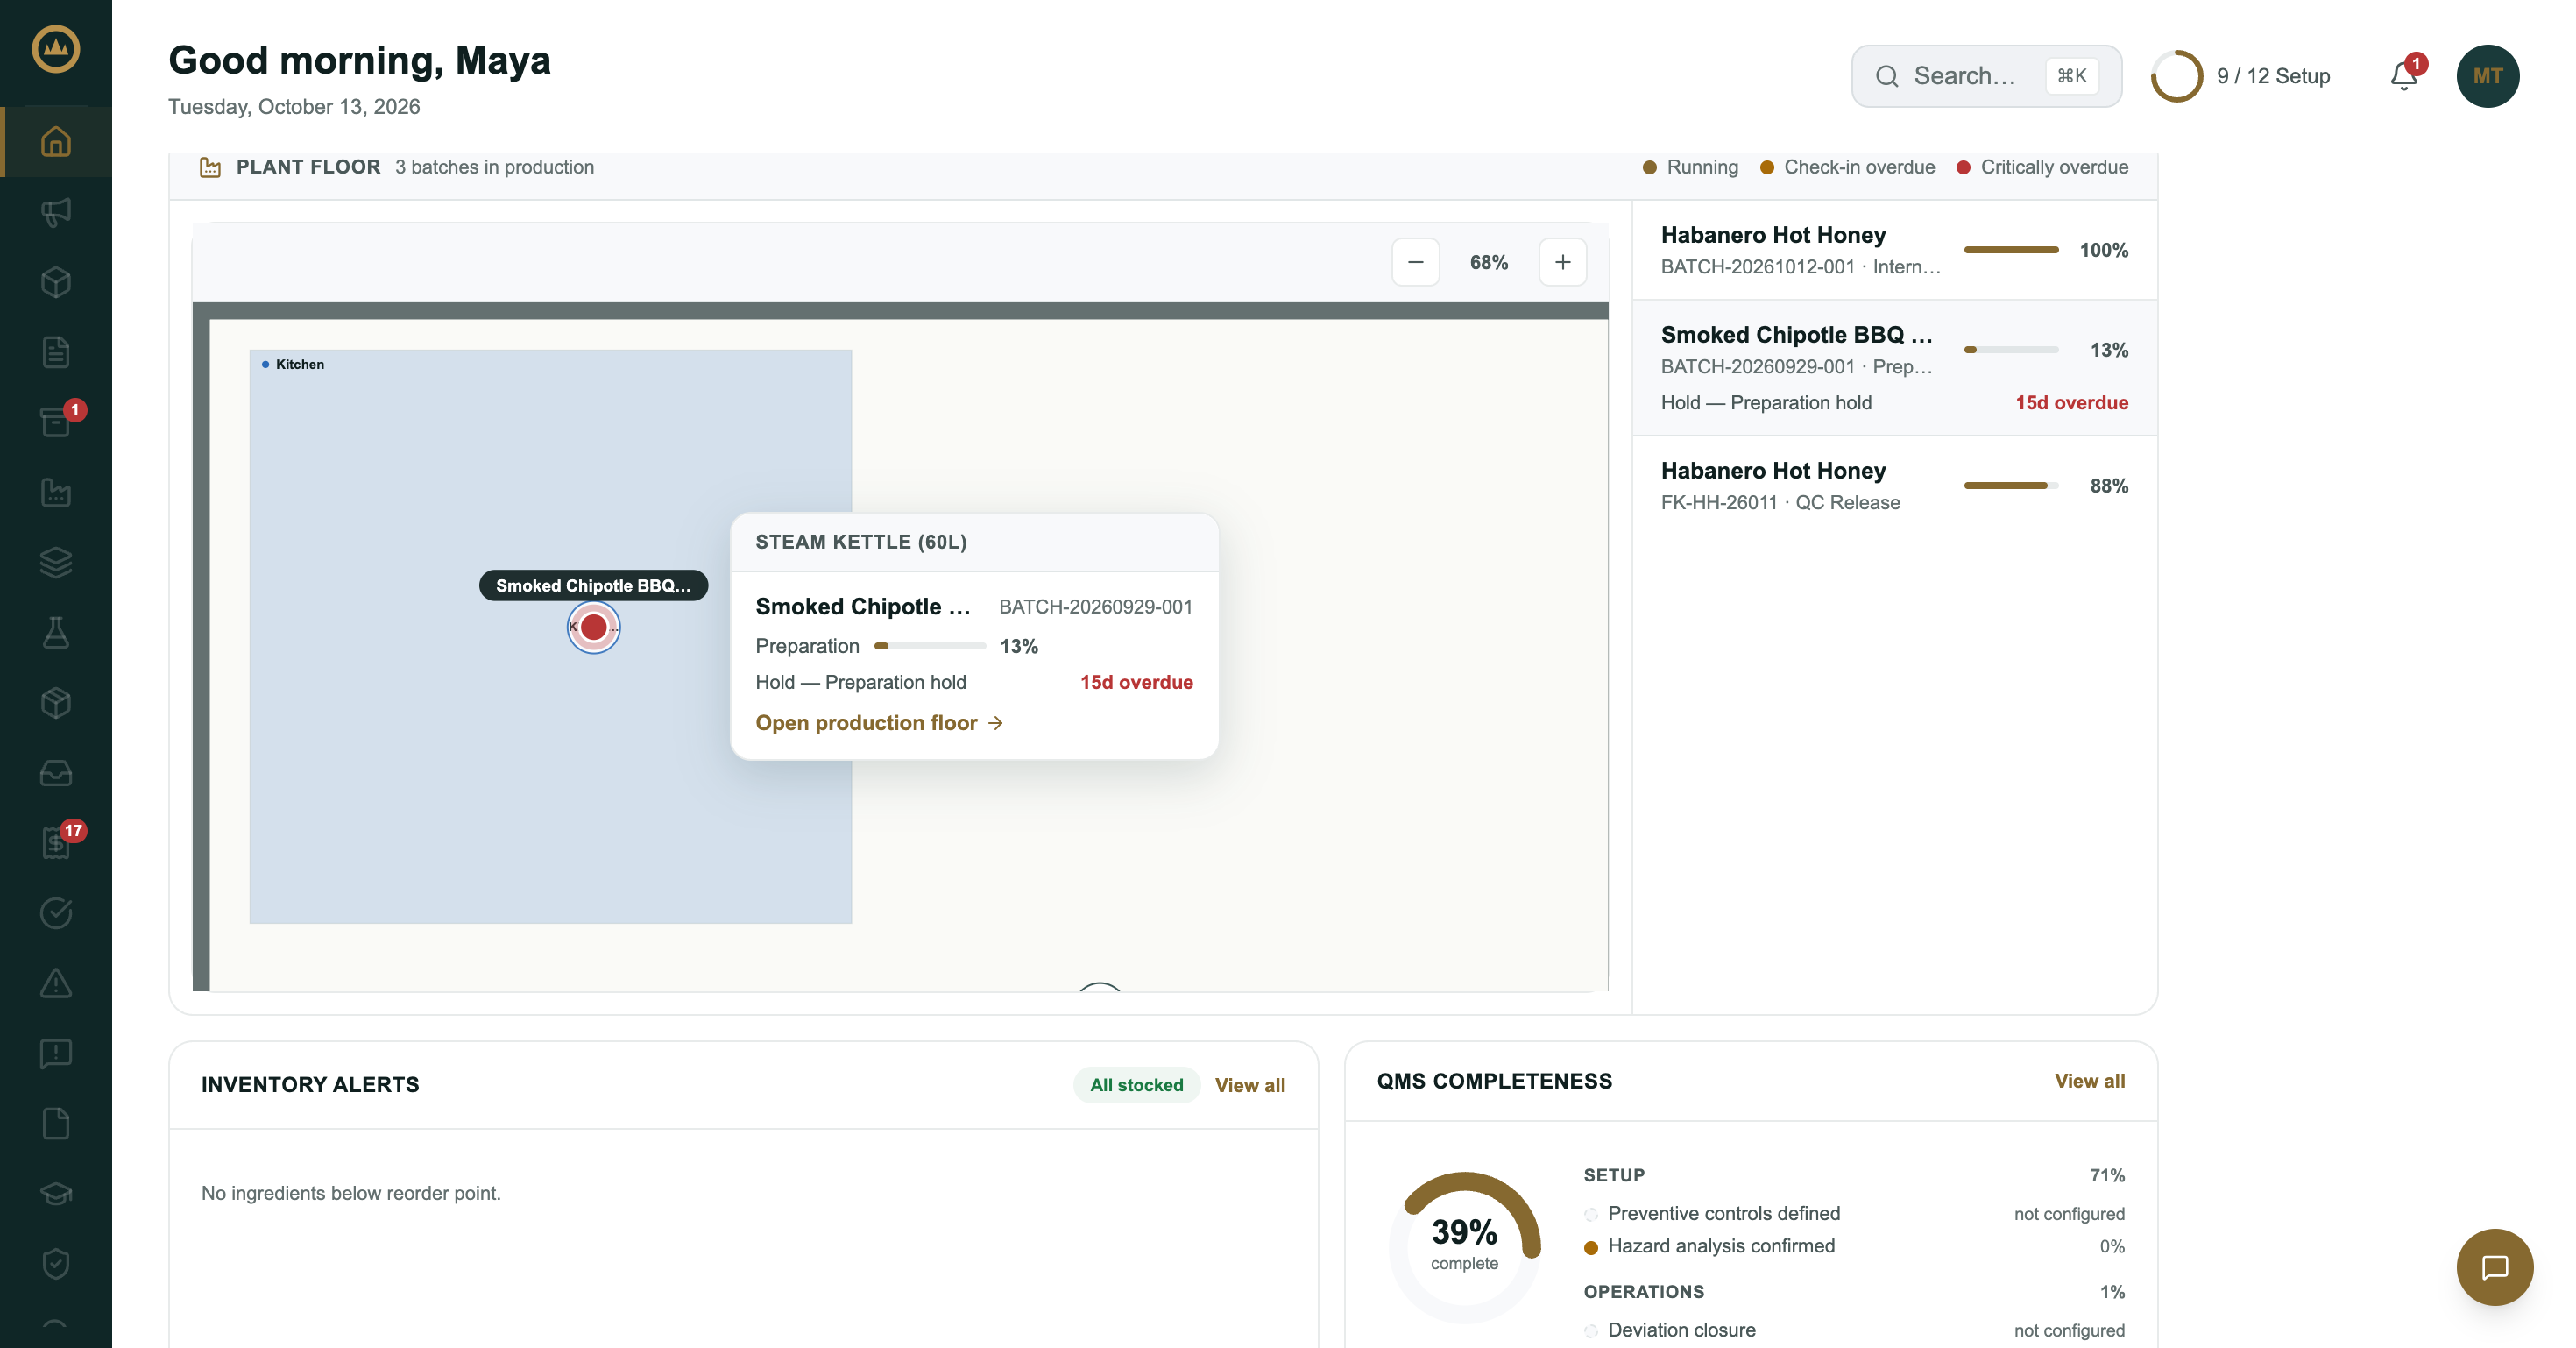Open the chat bubble floating button

2494,1266
